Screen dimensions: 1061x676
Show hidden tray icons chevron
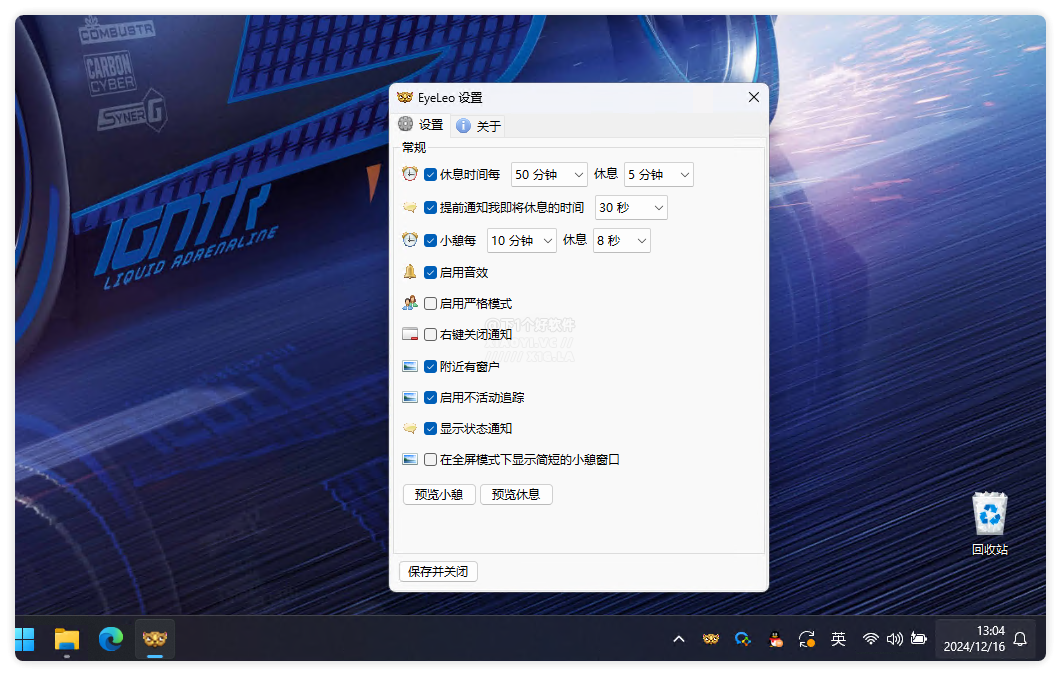point(679,639)
